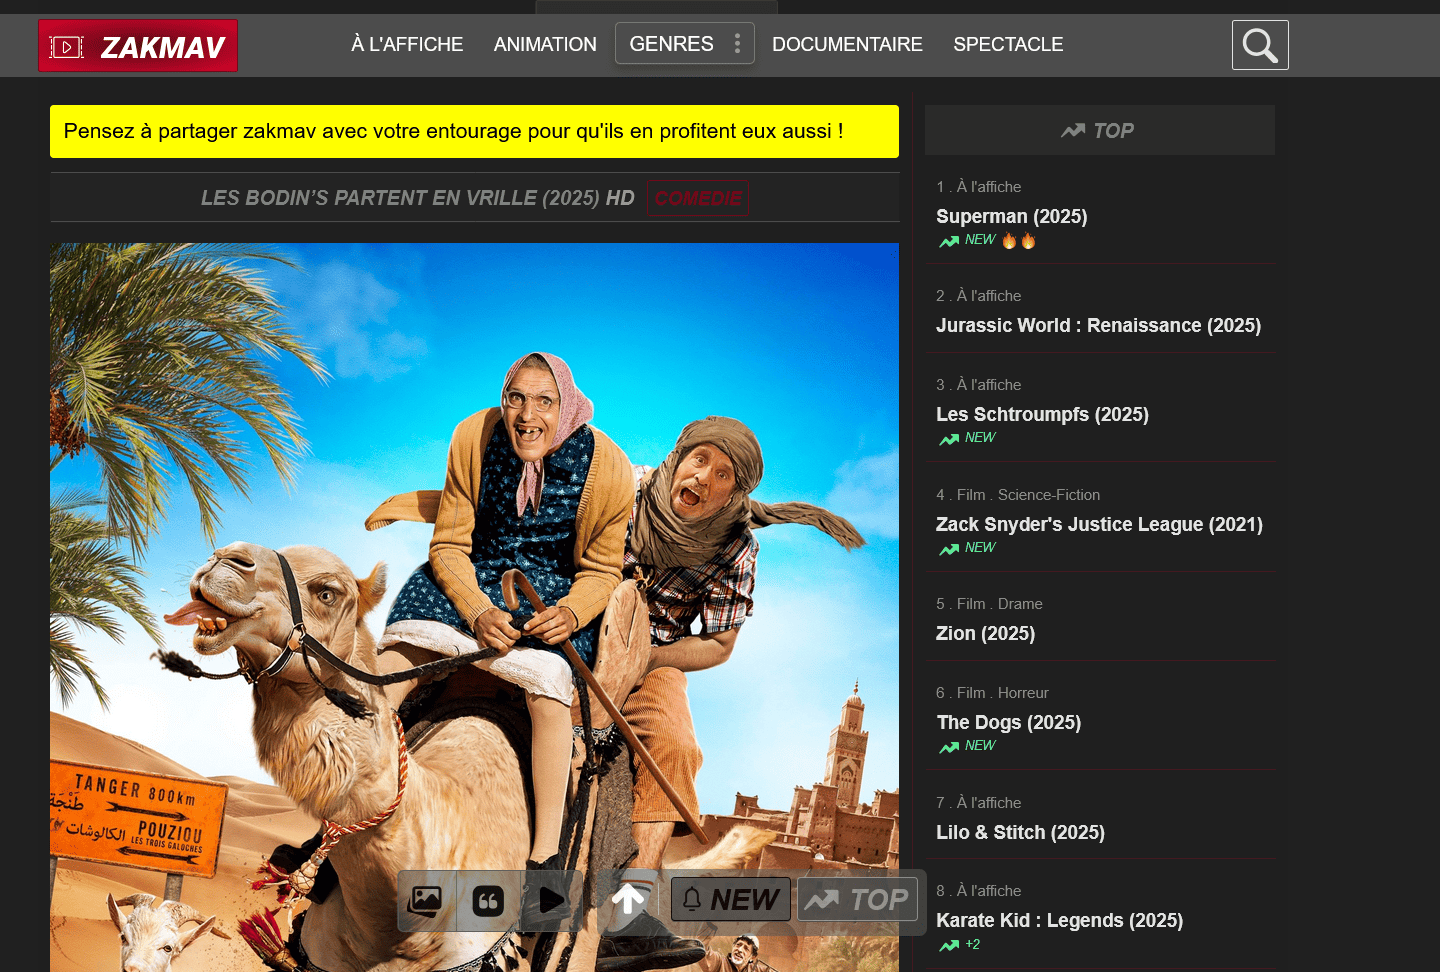Click the quote synopsis icon
1440x972 pixels.
[x=488, y=901]
